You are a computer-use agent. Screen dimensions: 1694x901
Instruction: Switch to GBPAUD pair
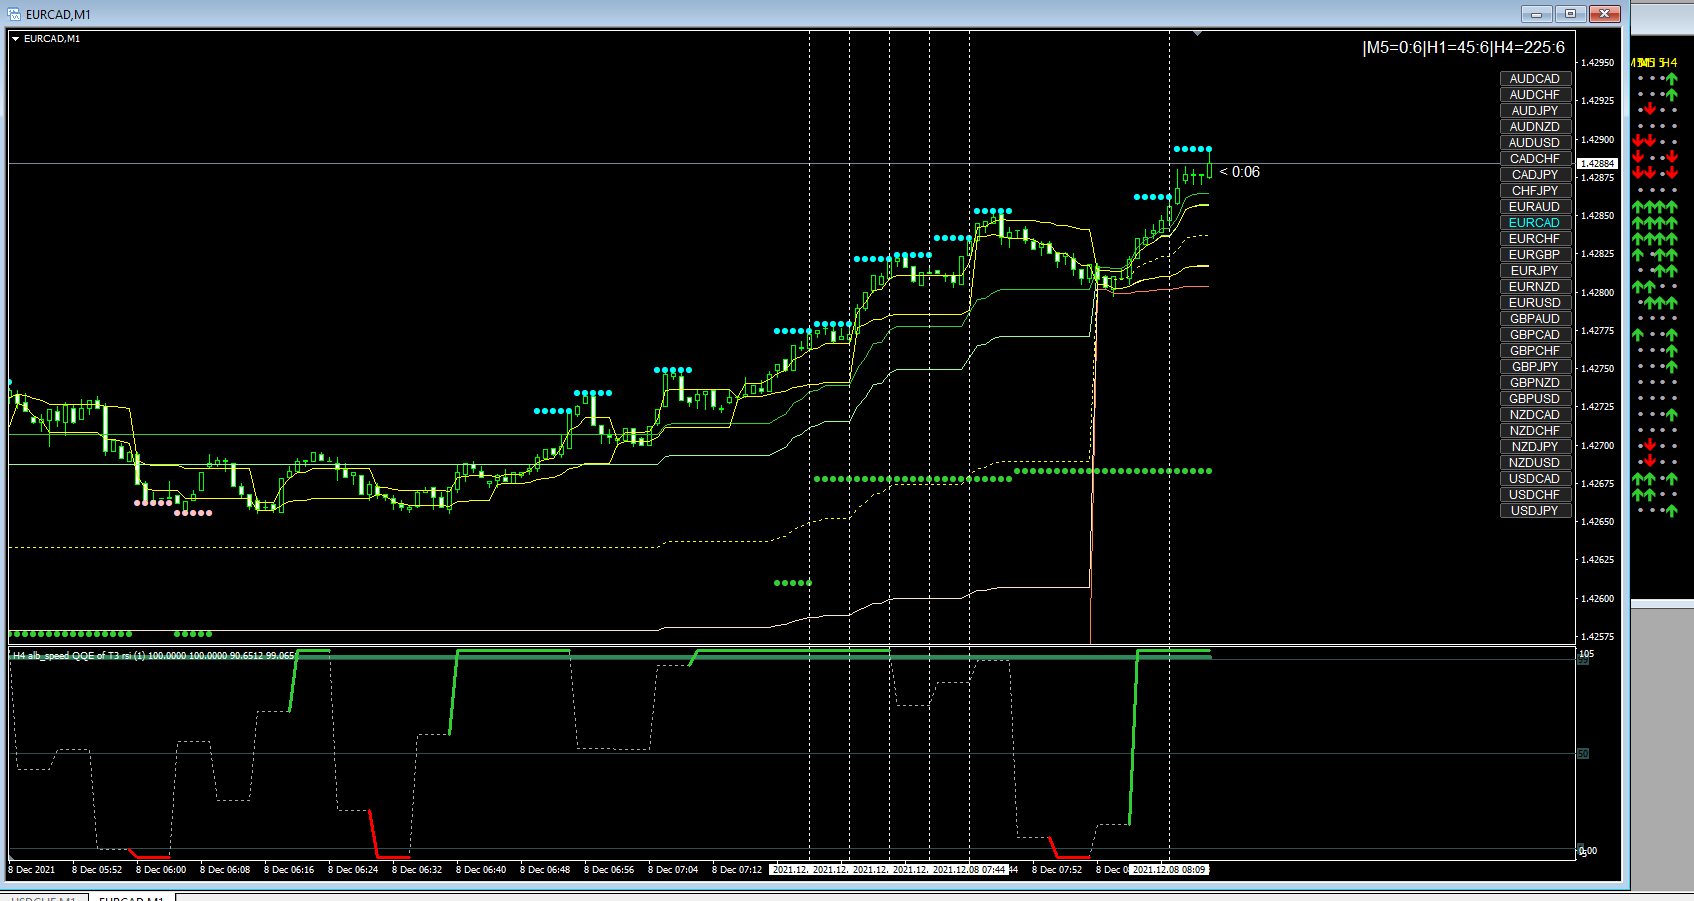tap(1535, 319)
